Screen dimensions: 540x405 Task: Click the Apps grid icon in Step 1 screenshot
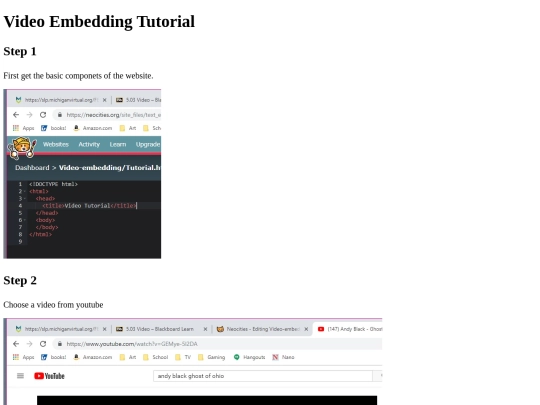pyautogui.click(x=16, y=128)
